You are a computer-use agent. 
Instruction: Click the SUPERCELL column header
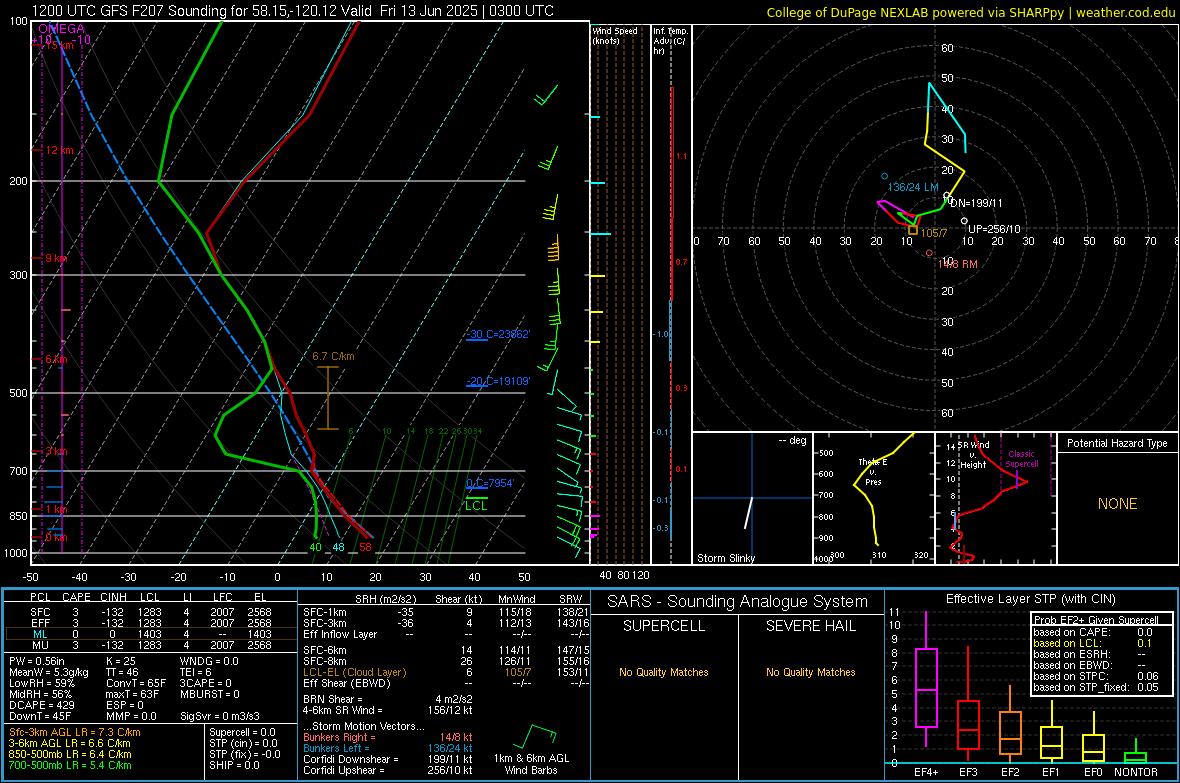664,626
